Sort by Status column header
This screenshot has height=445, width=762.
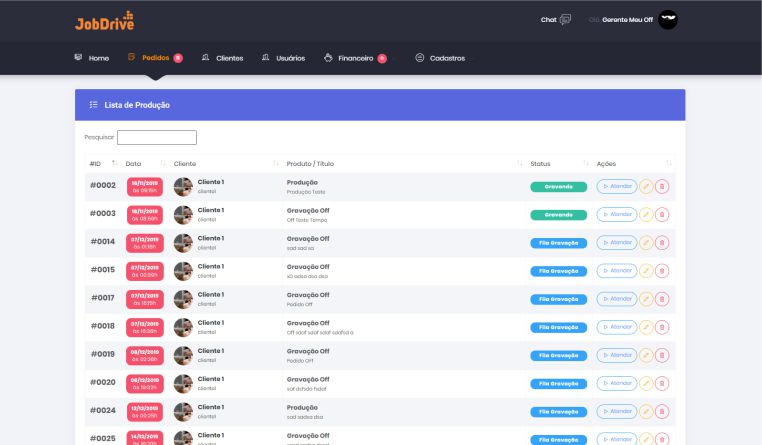(x=541, y=163)
